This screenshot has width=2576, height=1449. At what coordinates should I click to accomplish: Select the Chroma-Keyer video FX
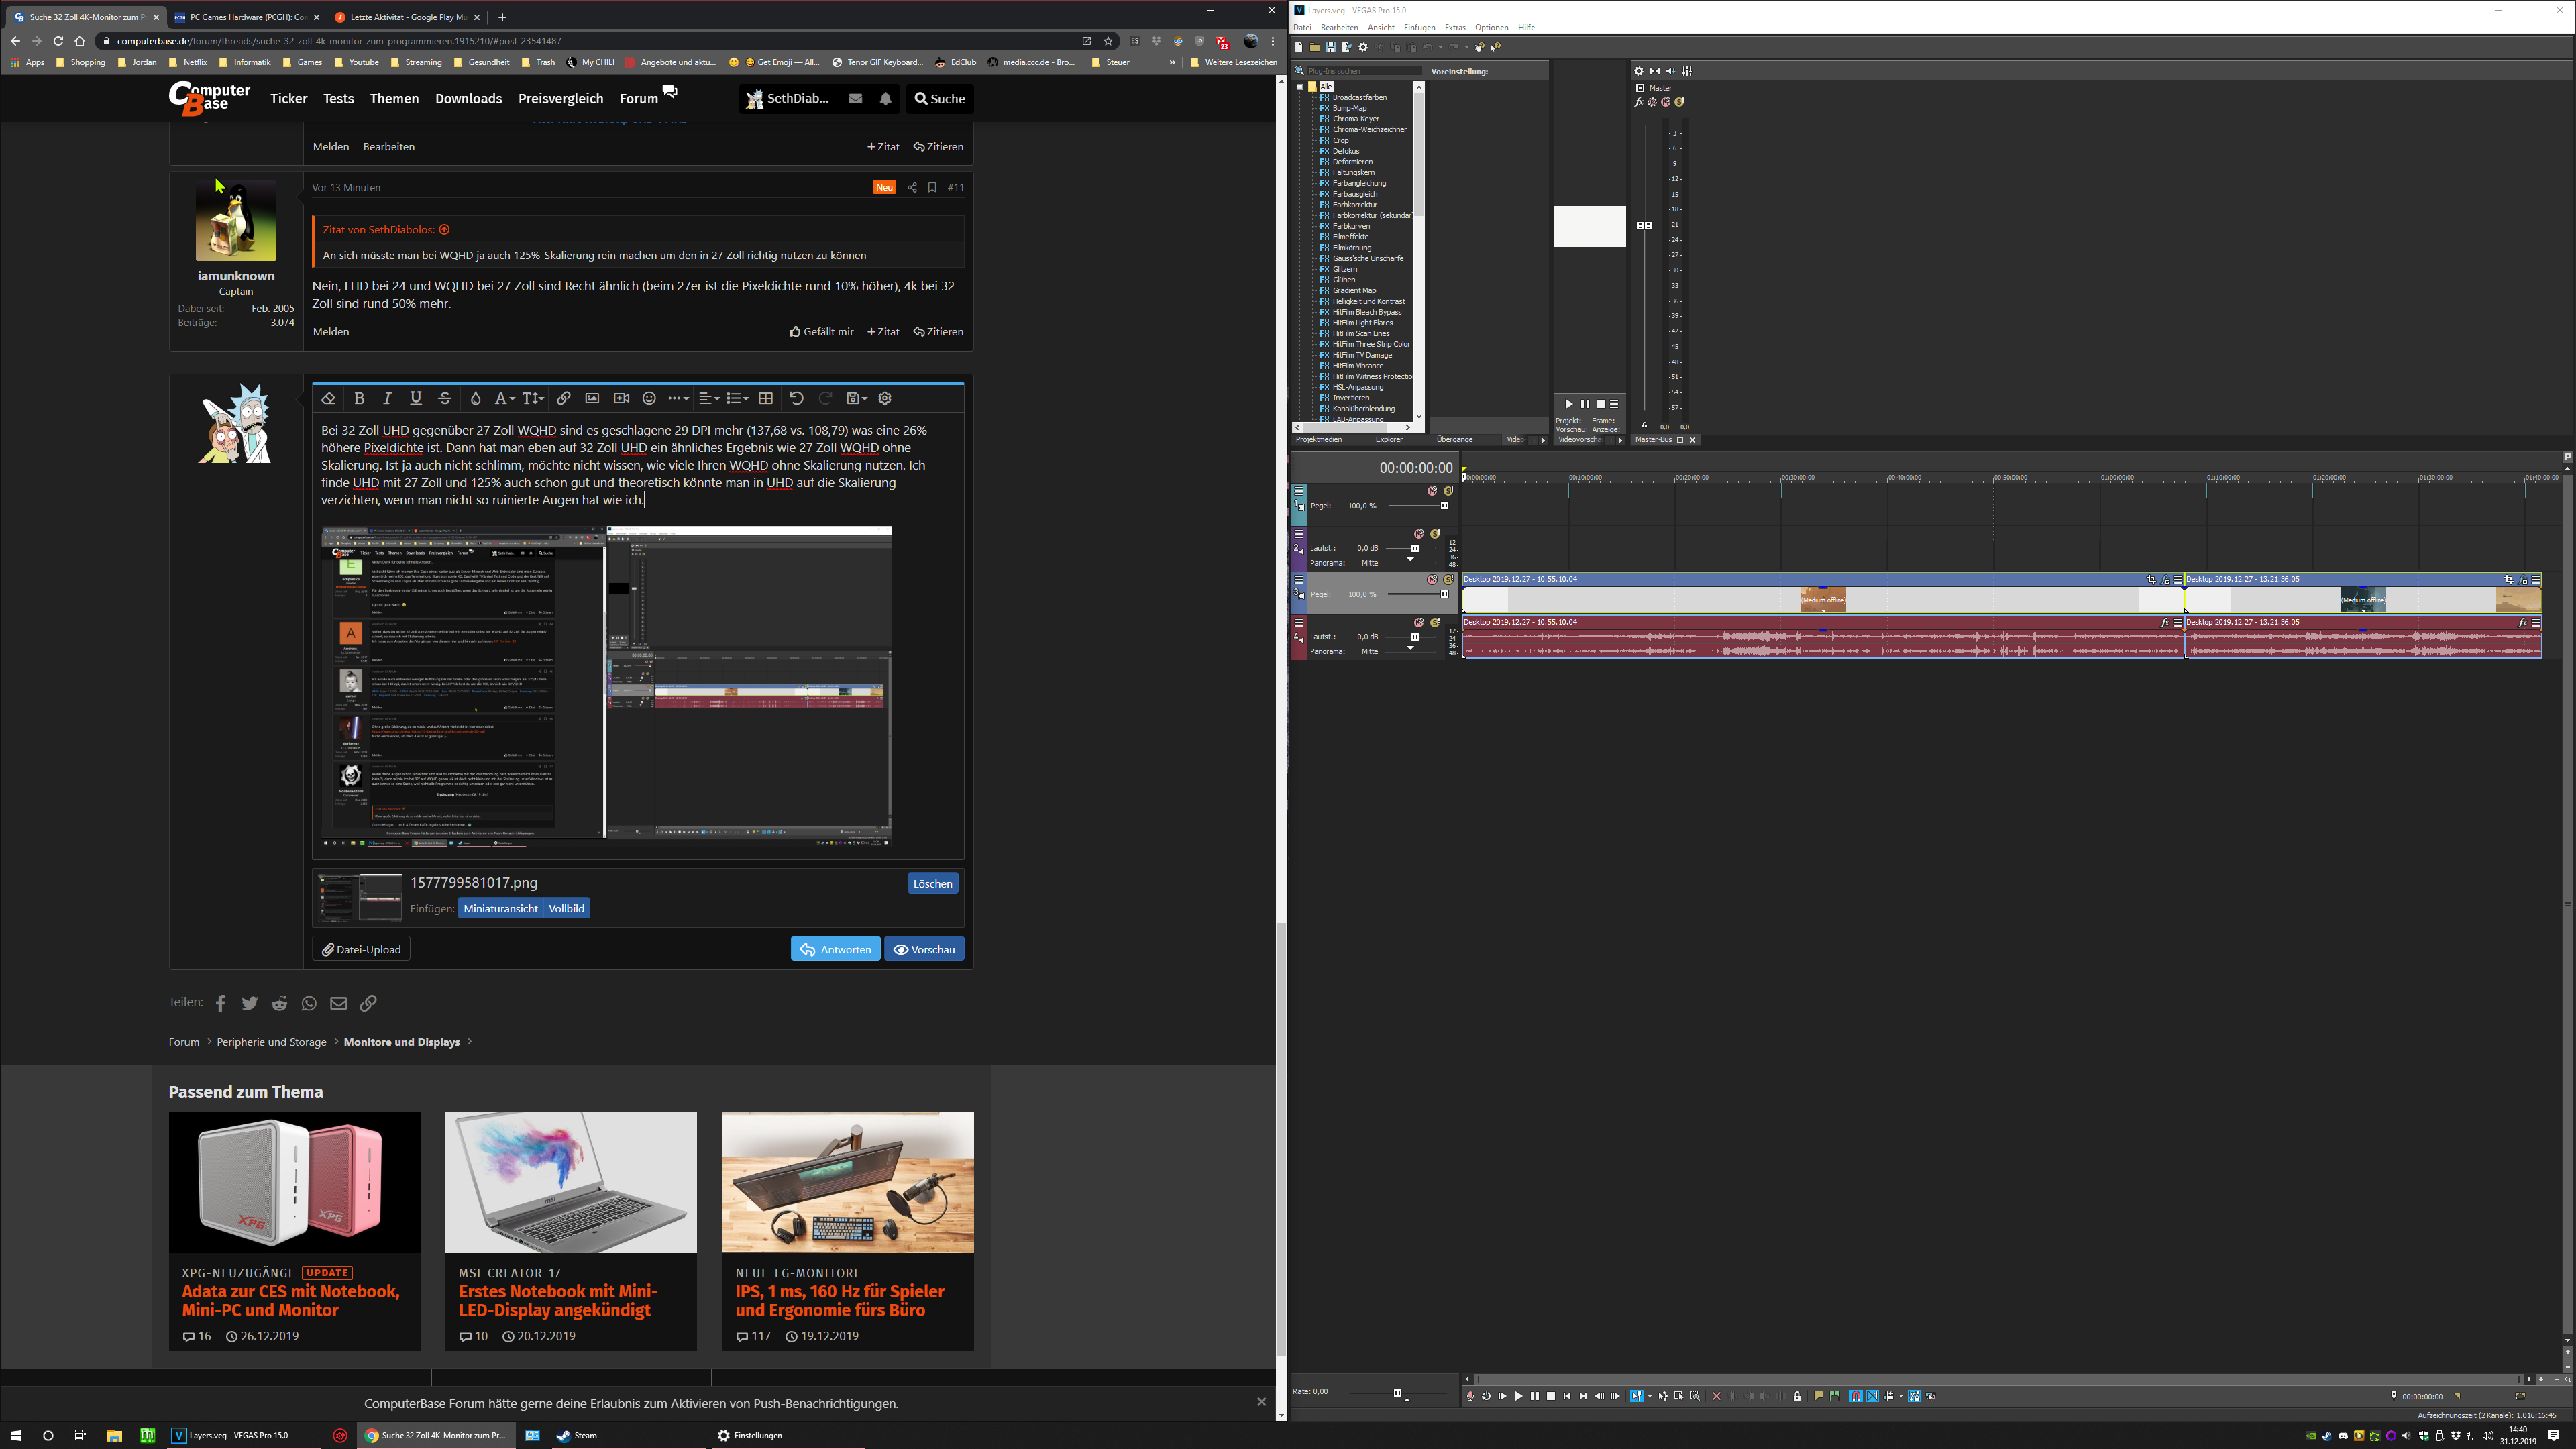pyautogui.click(x=1355, y=119)
